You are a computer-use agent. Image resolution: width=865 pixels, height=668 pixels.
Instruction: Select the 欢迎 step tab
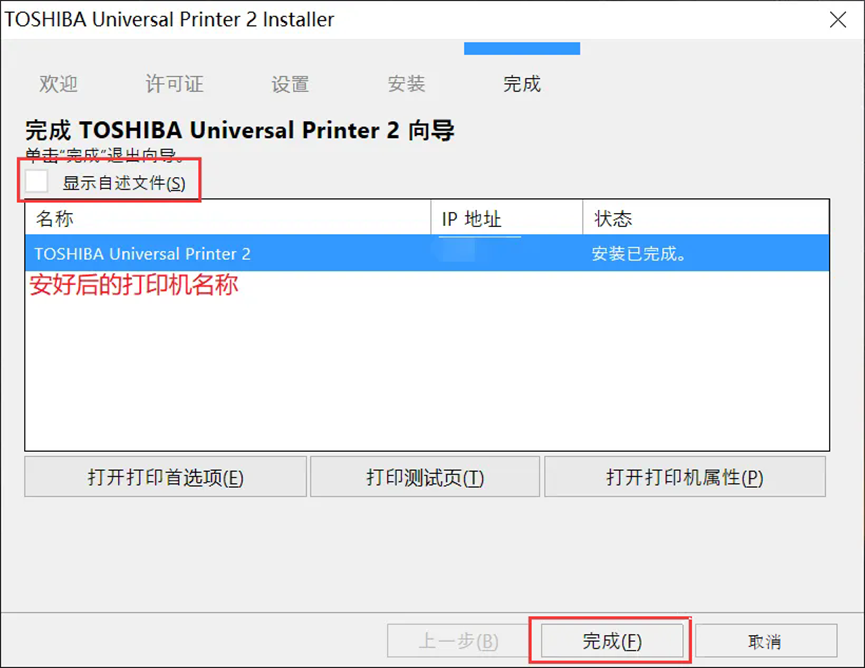coord(58,84)
